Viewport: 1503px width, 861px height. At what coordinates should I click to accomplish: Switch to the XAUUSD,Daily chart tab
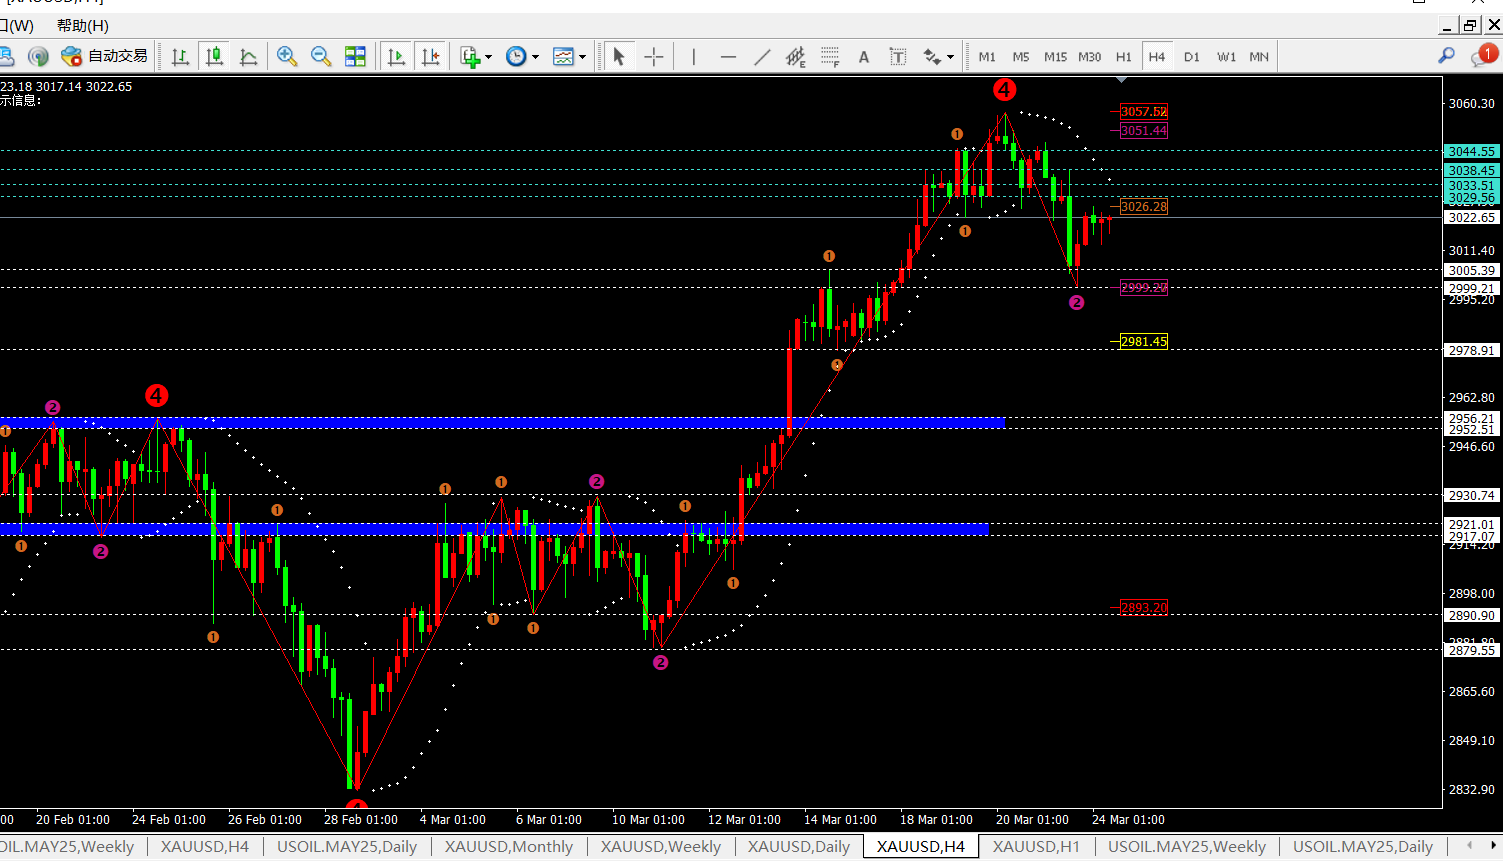coord(798,846)
